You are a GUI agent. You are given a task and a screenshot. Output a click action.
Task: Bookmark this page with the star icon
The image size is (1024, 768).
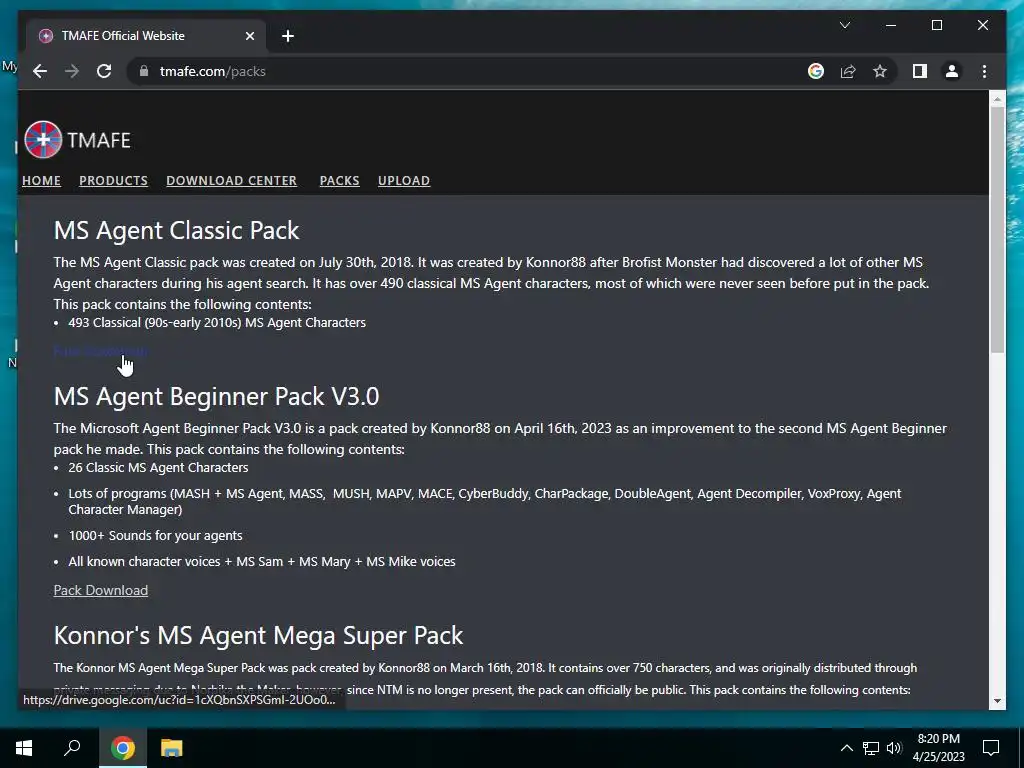click(880, 71)
